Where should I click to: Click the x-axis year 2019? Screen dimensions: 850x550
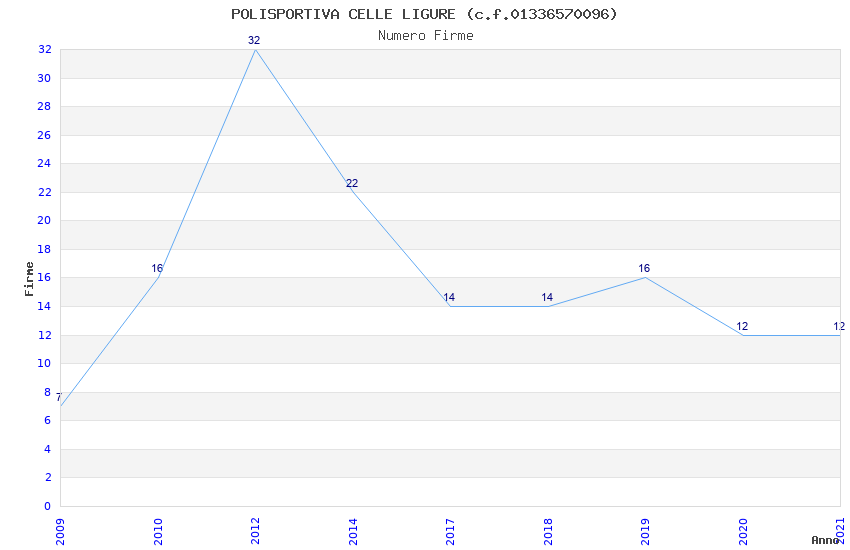[x=645, y=532]
